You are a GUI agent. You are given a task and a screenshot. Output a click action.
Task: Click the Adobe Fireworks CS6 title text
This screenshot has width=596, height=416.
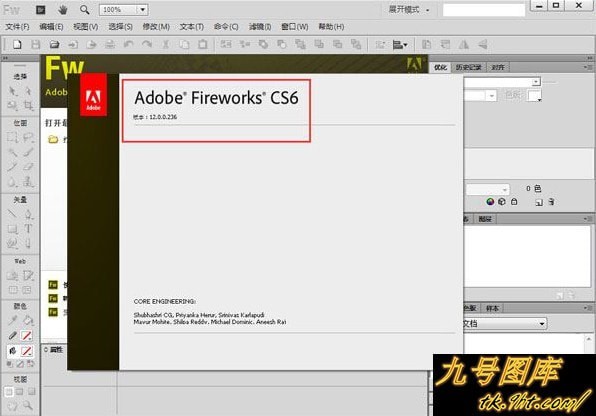pyautogui.click(x=216, y=98)
